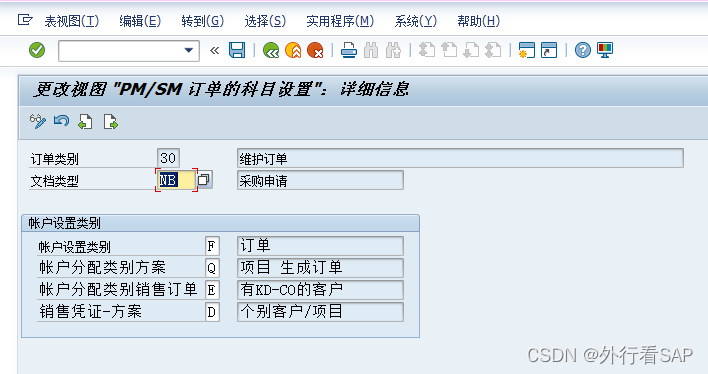The height and width of the screenshot is (374, 708).
Task: Open the 表视图(T) menu
Action: (x=71, y=21)
